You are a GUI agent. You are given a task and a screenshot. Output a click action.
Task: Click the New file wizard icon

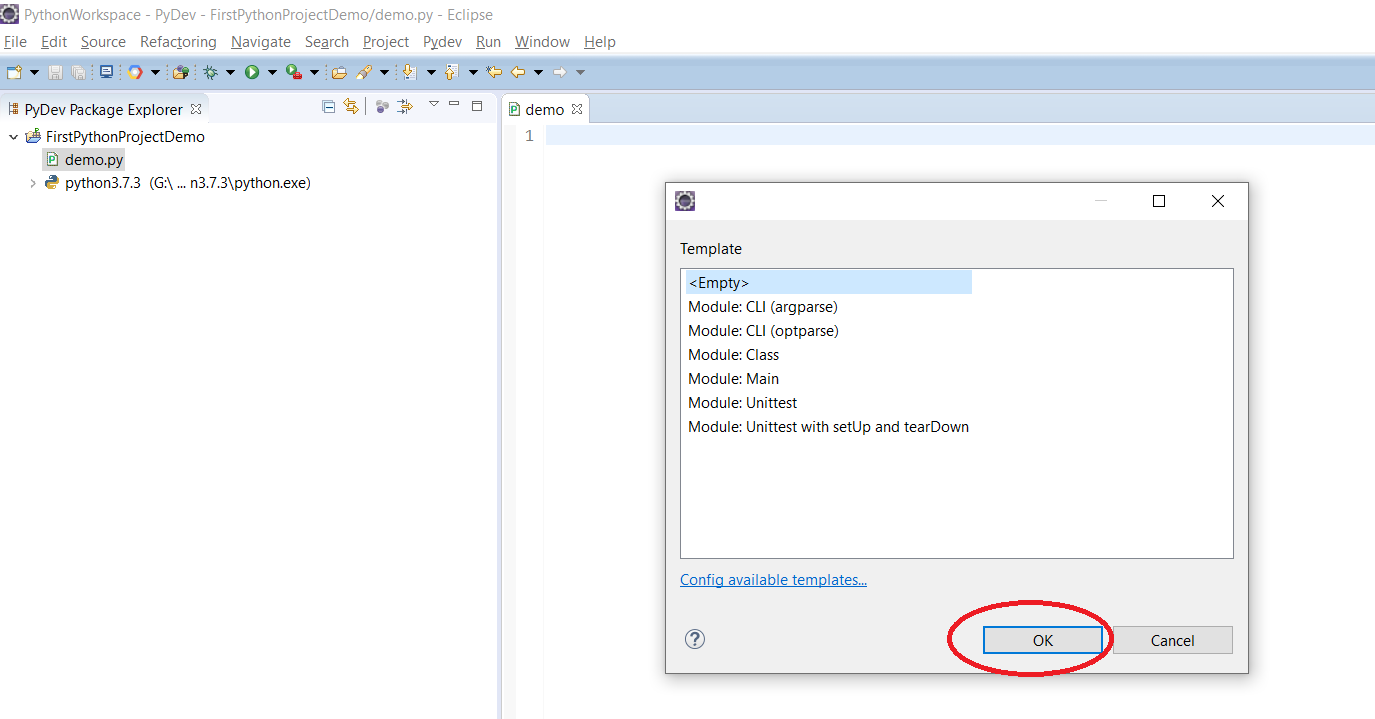(14, 72)
